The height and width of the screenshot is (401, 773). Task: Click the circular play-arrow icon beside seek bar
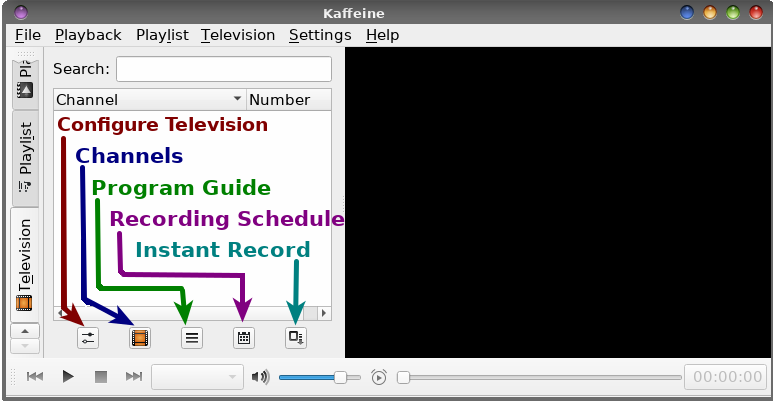tap(379, 377)
